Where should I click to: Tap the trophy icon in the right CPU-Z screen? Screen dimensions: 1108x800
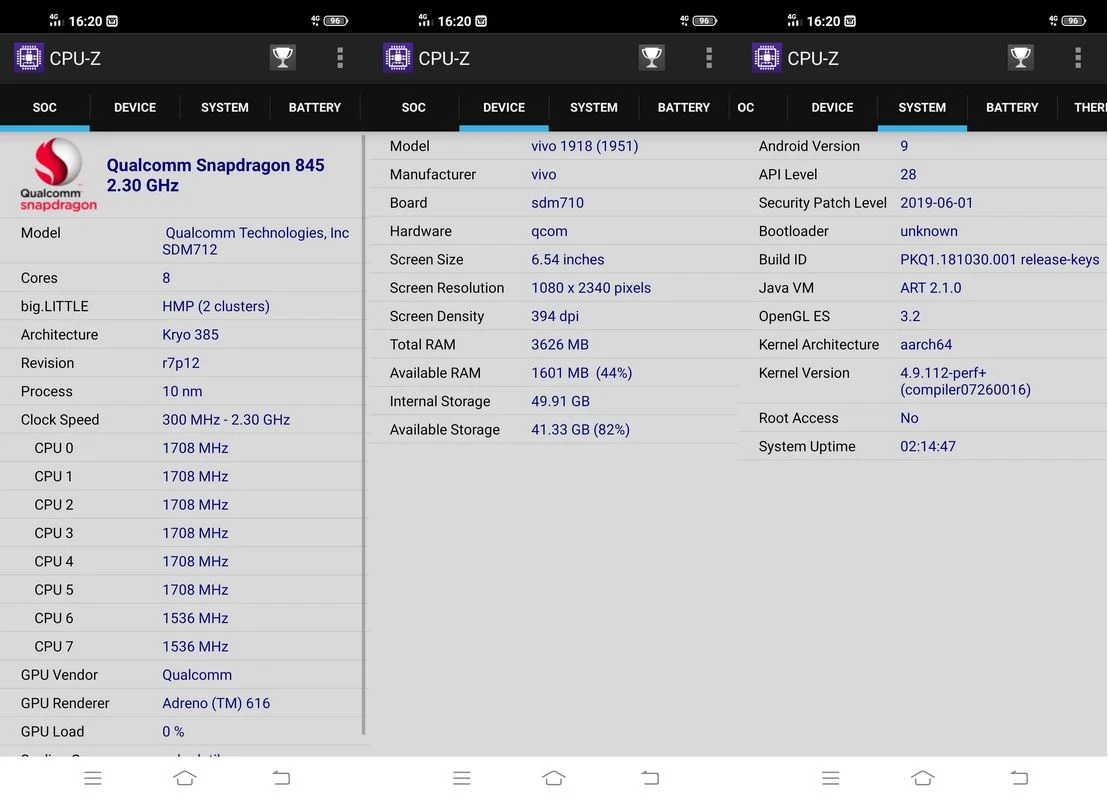1020,57
